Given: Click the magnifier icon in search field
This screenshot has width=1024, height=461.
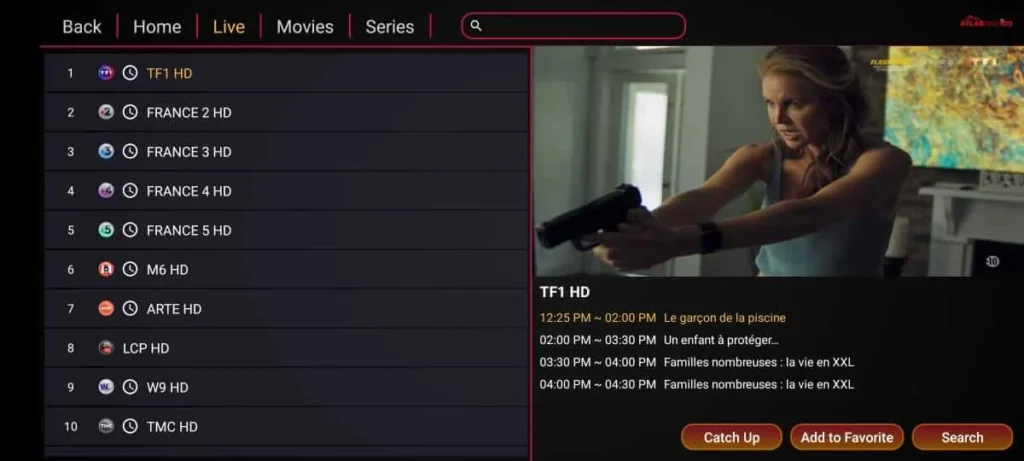Looking at the screenshot, I should pos(476,26).
